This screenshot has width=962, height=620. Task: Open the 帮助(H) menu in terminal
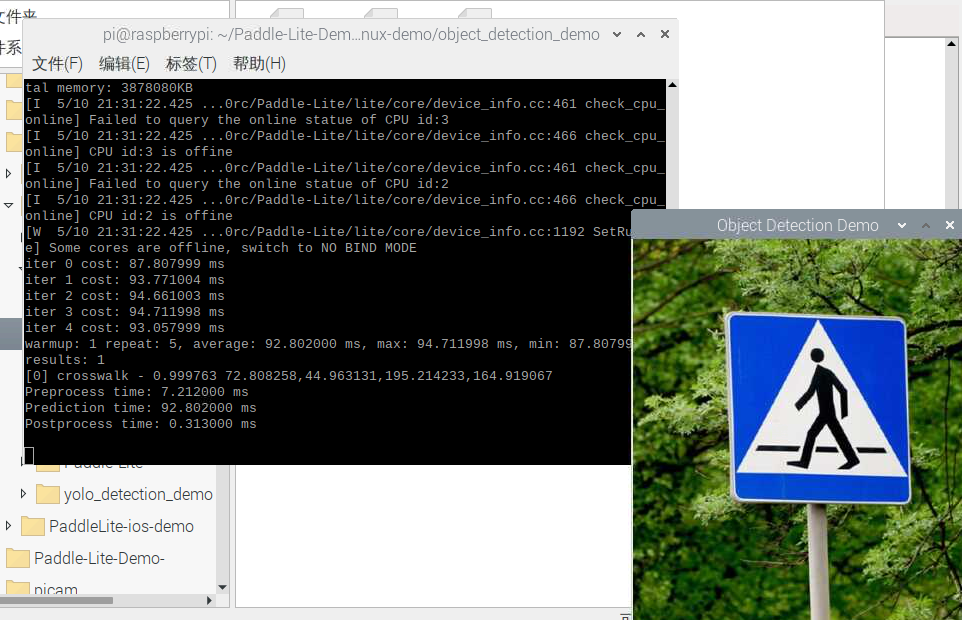[259, 64]
